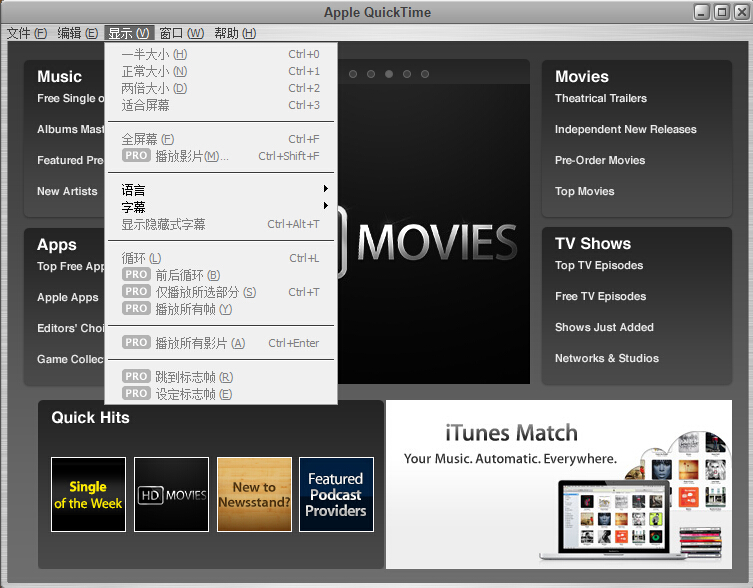Viewport: 753px width, 588px height.
Task: Open Shows Just Added link
Action: click(604, 327)
